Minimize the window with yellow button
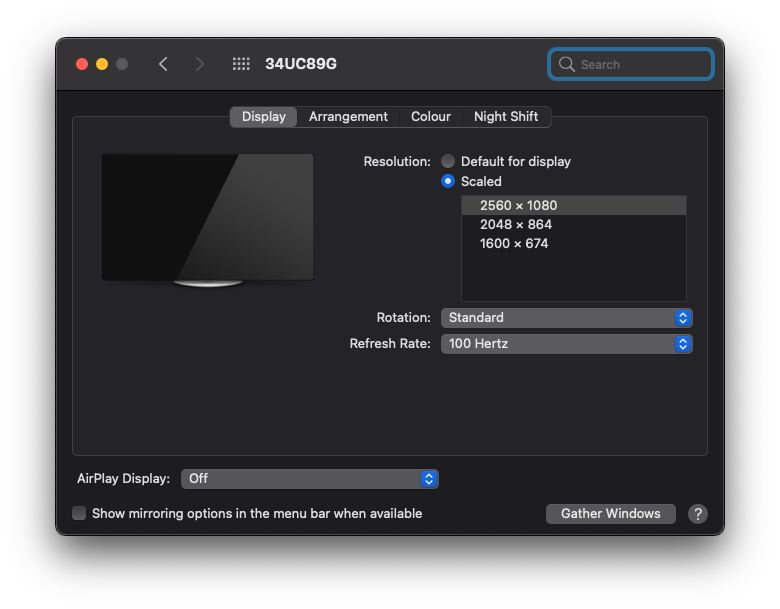This screenshot has width=780, height=609. click(102, 64)
